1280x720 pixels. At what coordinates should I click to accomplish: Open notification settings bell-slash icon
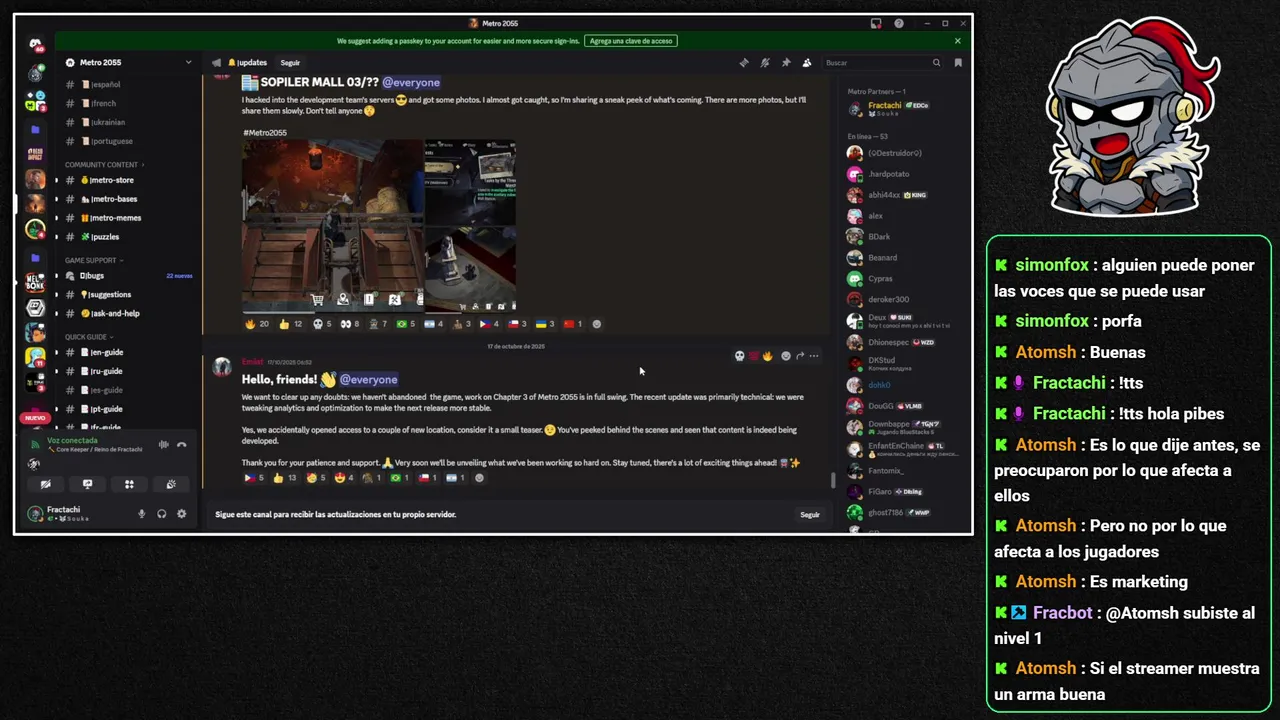pos(765,62)
